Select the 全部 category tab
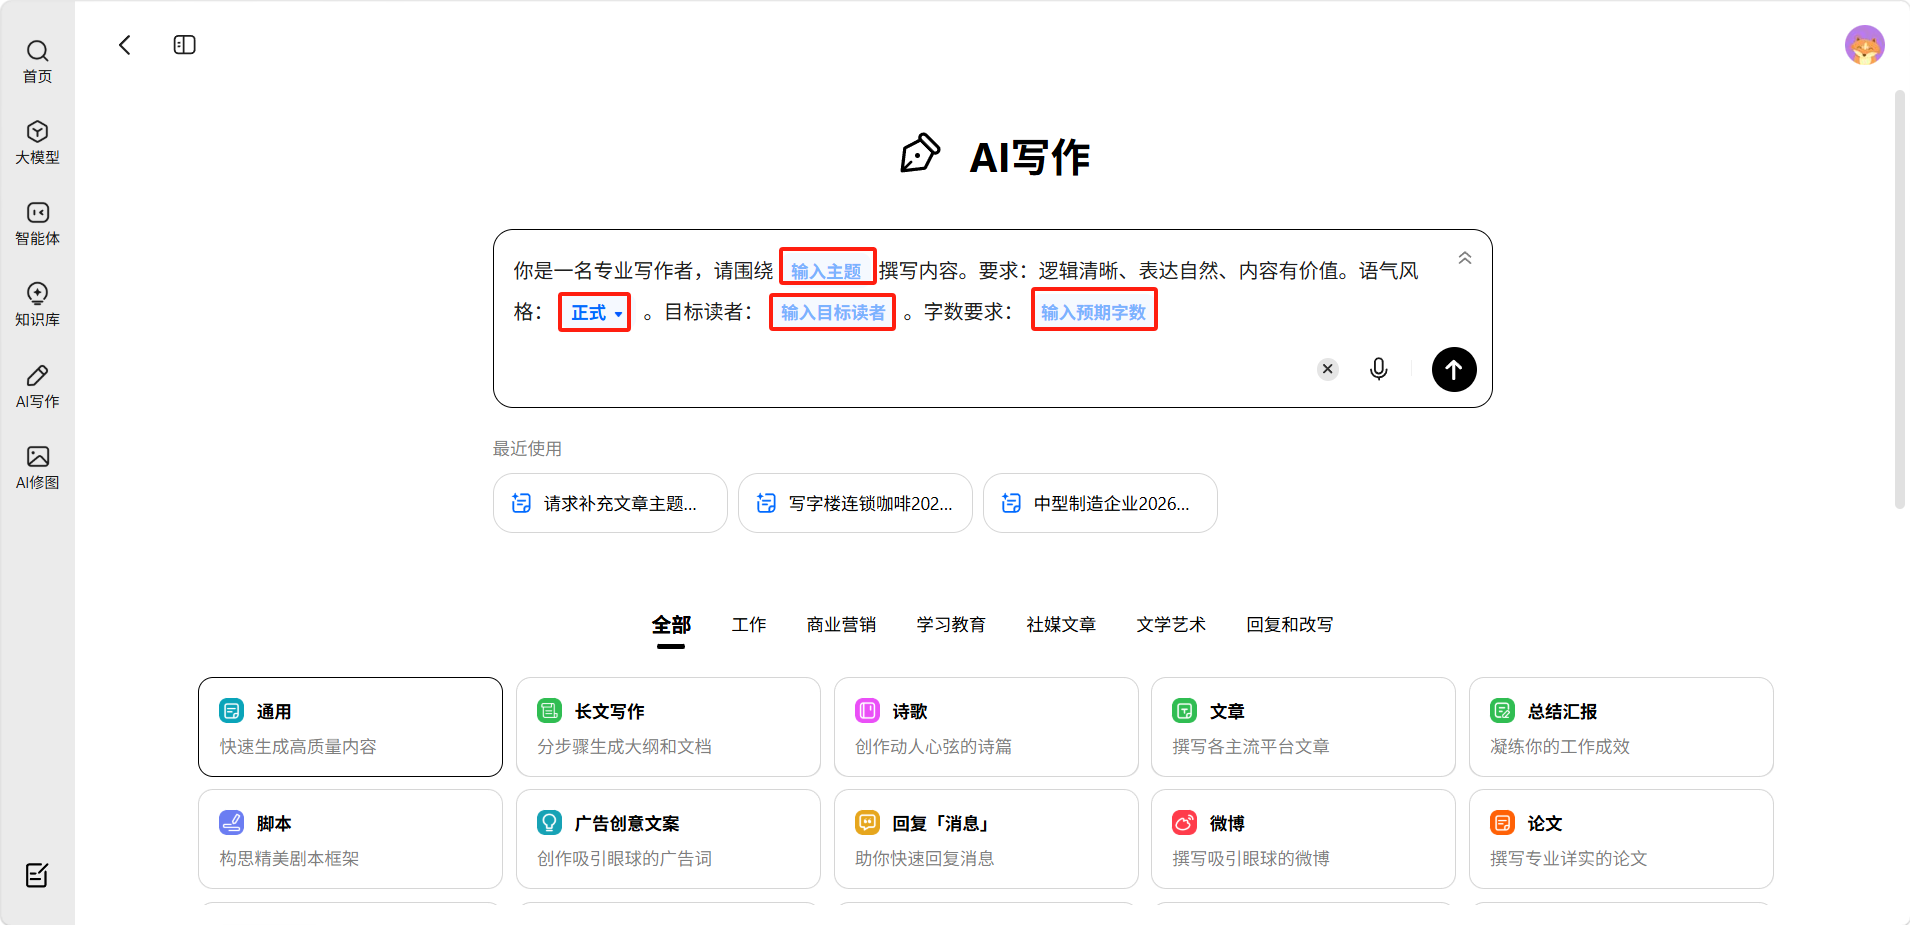The image size is (1910, 925). coord(671,626)
